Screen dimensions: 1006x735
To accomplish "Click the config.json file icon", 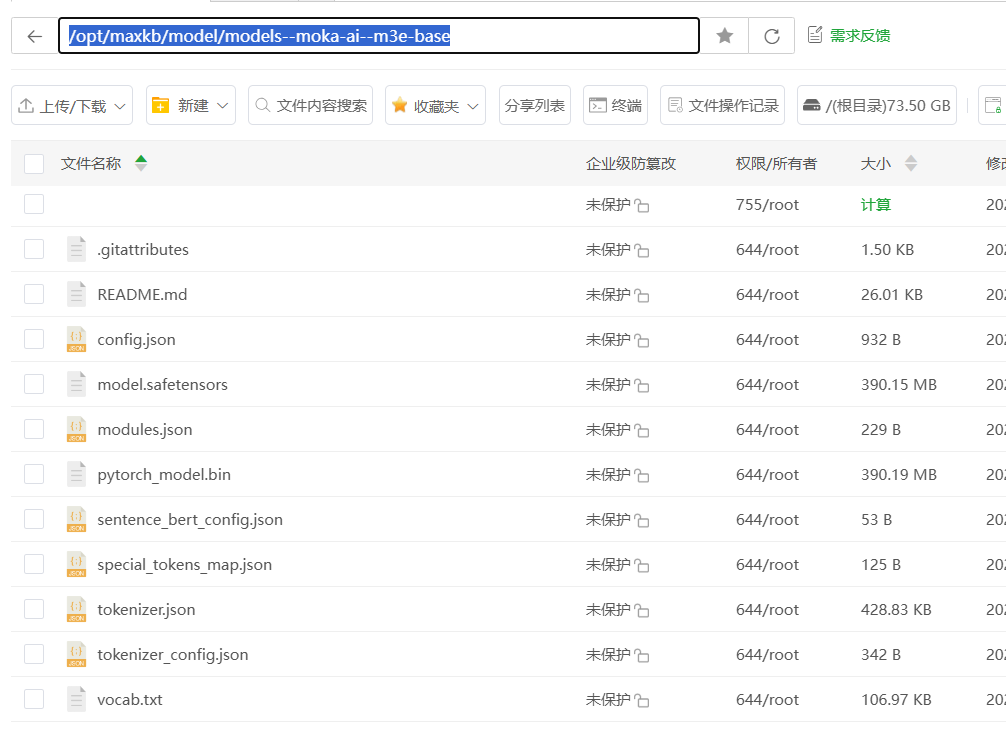I will pyautogui.click(x=76, y=339).
